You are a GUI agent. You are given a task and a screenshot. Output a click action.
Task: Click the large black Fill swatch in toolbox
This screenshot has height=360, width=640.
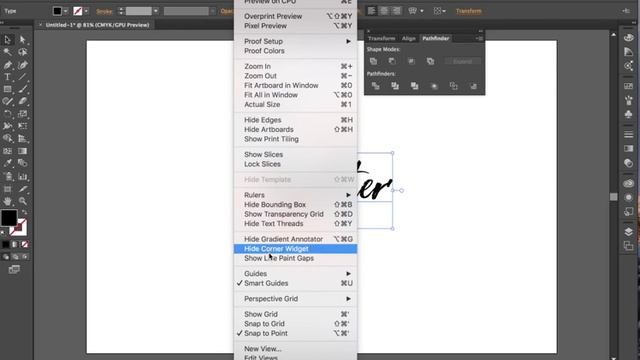coord(9,218)
